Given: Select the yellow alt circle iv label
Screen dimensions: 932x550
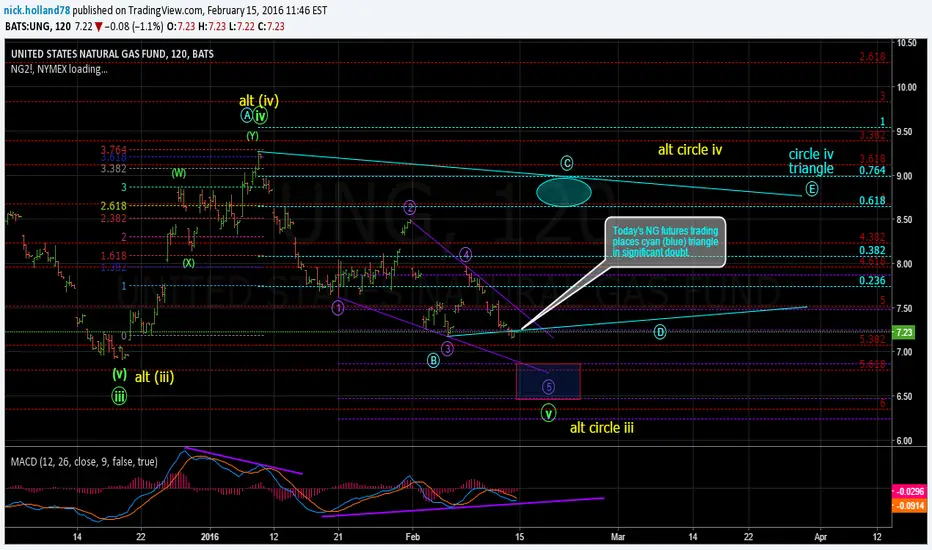Looking at the screenshot, I should point(689,150).
